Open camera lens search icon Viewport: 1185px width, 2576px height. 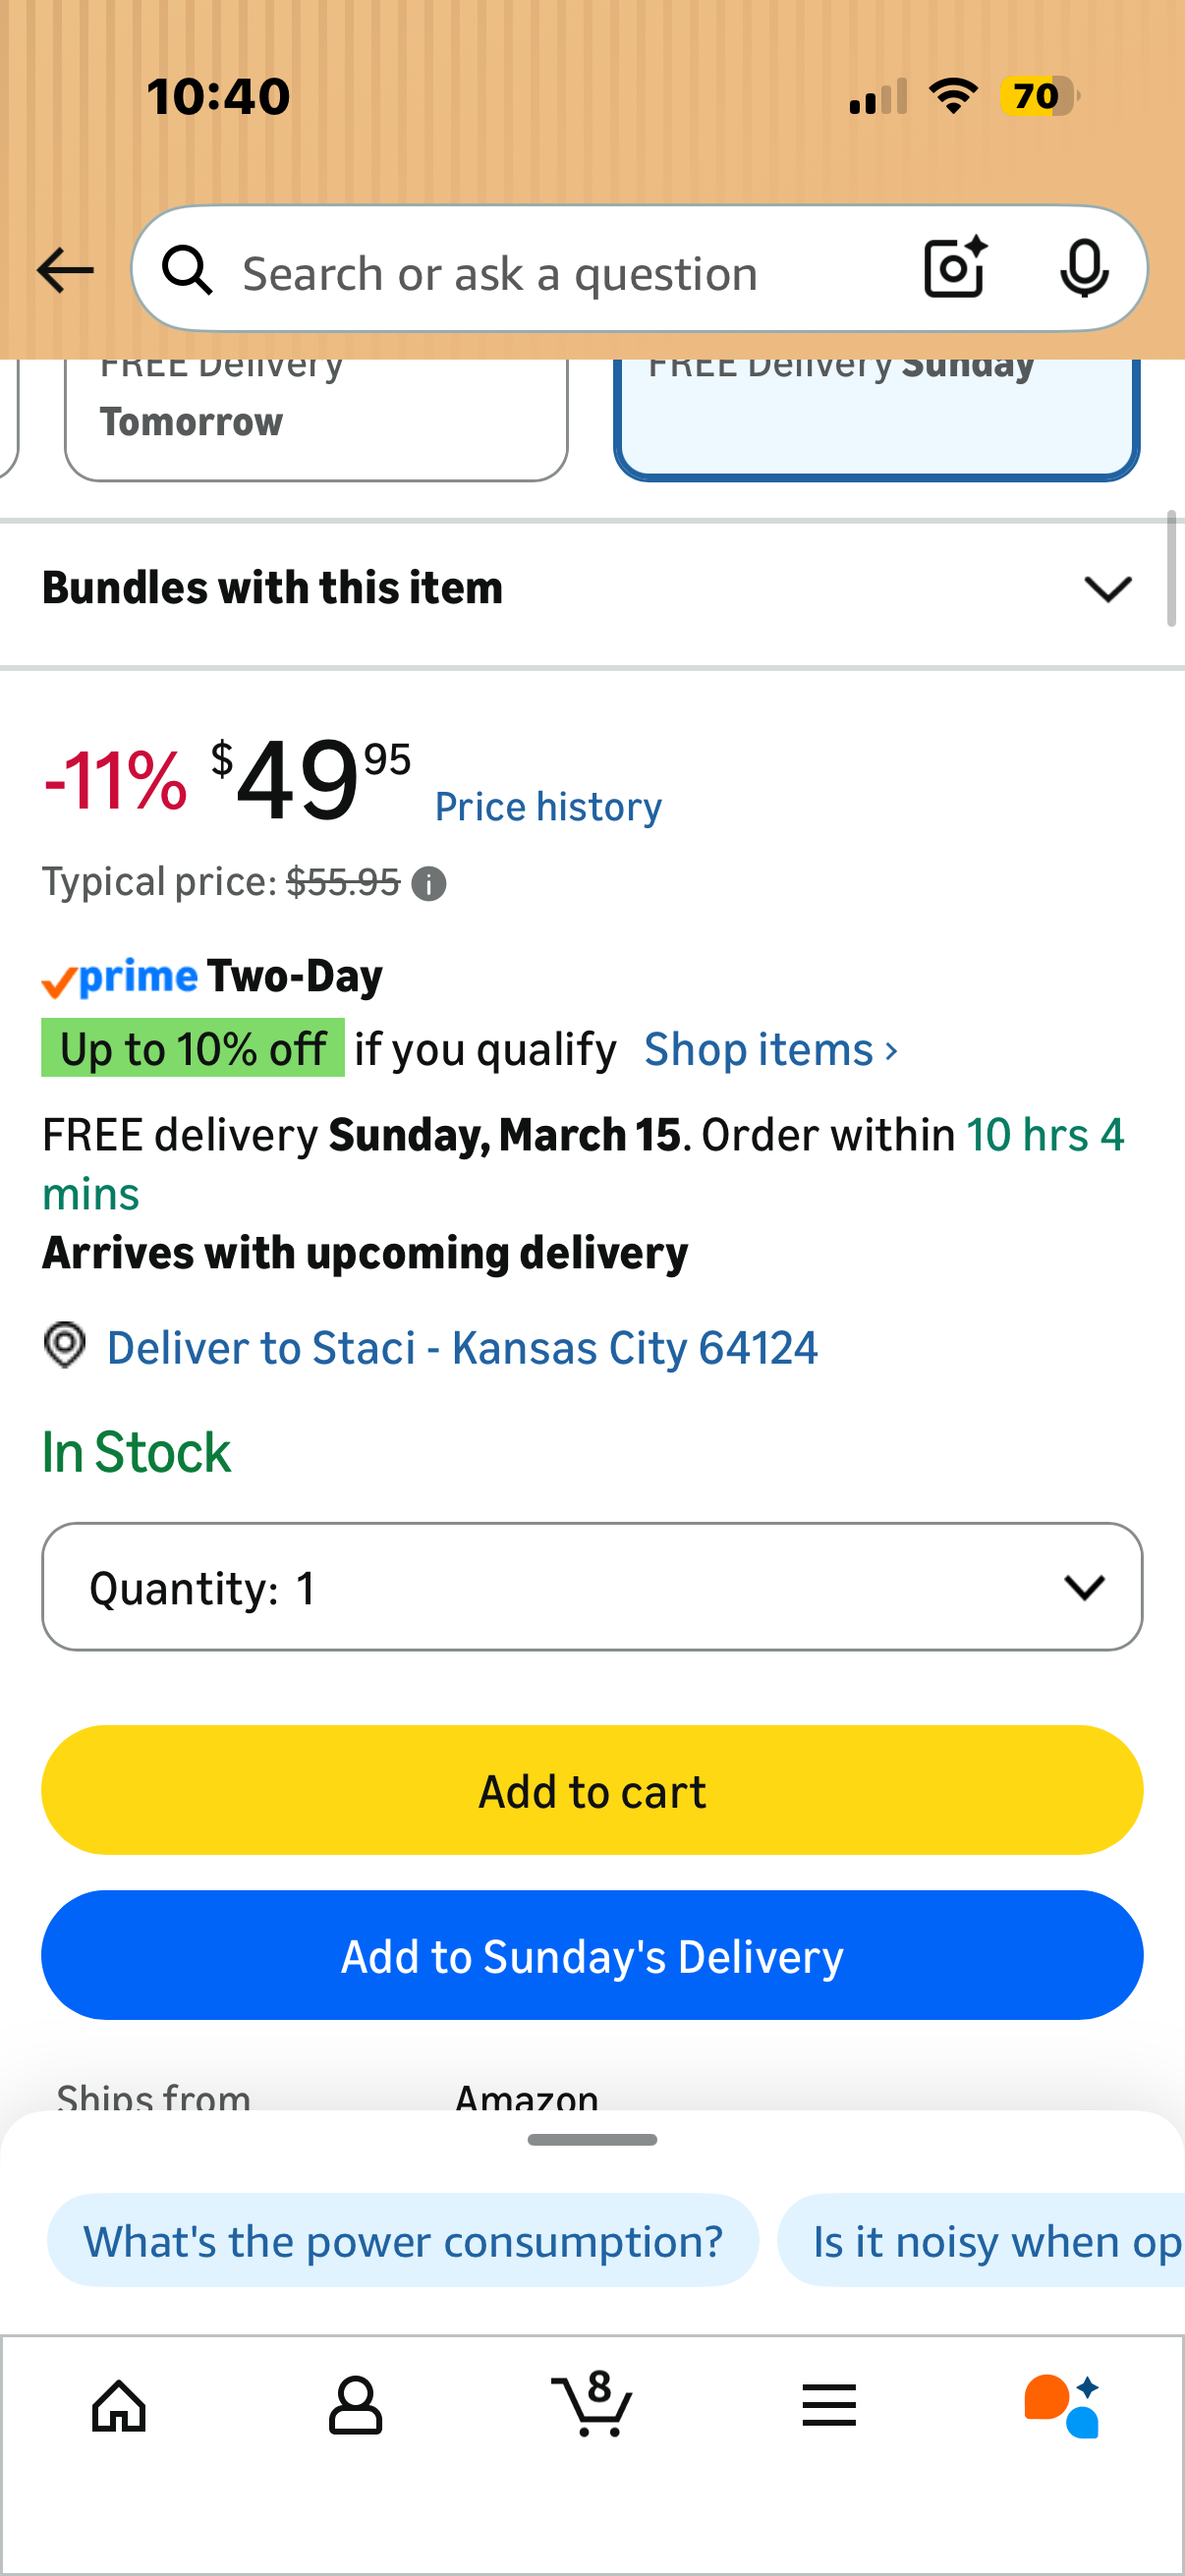click(954, 268)
